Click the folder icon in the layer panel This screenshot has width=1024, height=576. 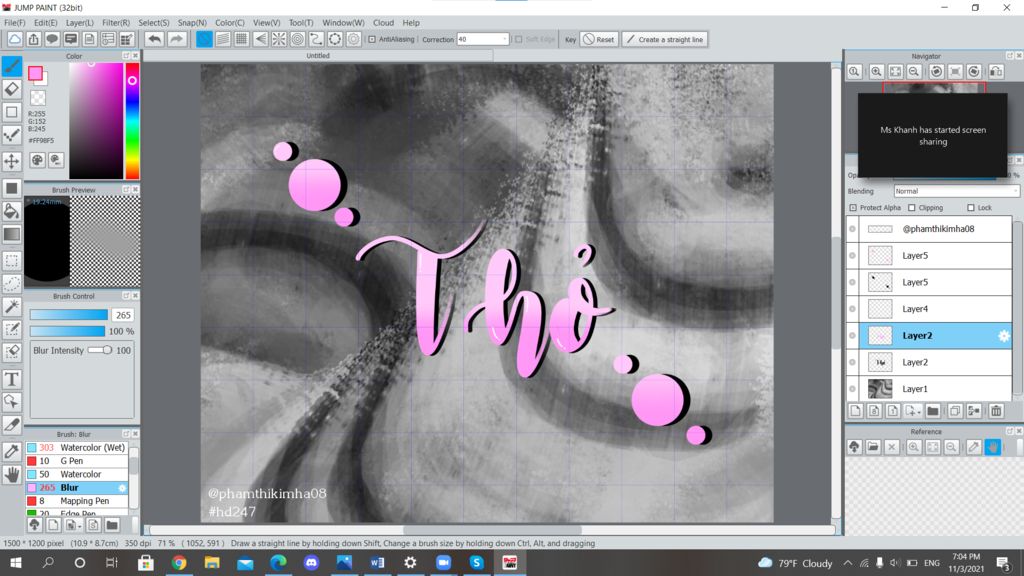[933, 411]
